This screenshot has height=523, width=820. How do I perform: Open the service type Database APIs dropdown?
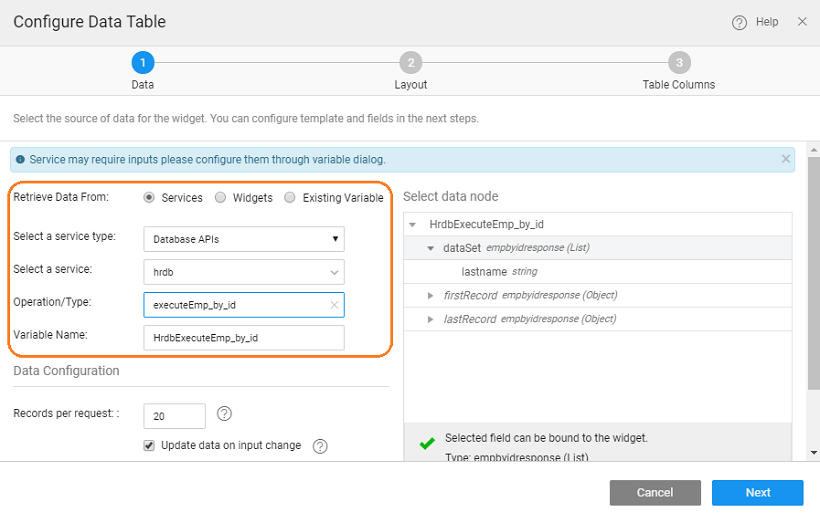tap(244, 238)
